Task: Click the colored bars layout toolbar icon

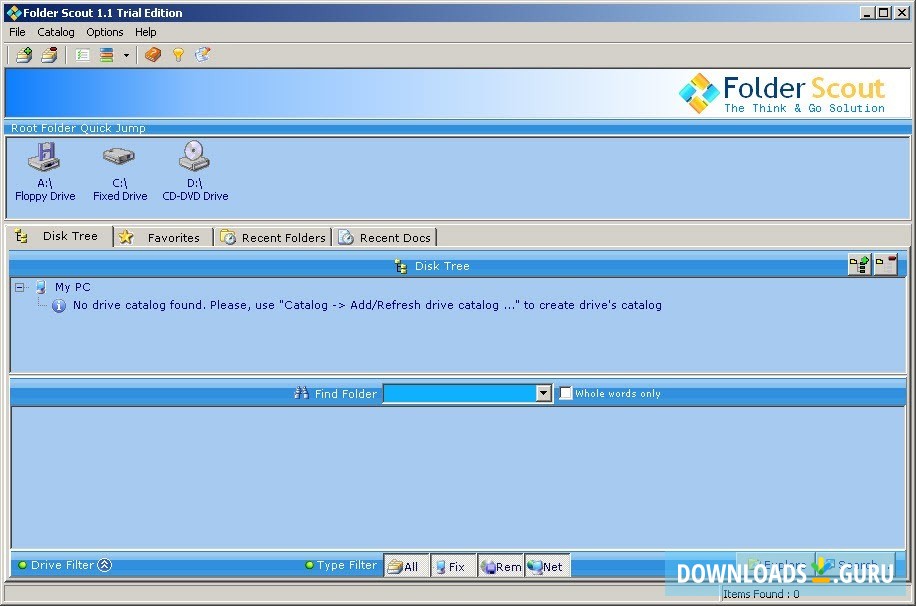Action: pyautogui.click(x=106, y=55)
